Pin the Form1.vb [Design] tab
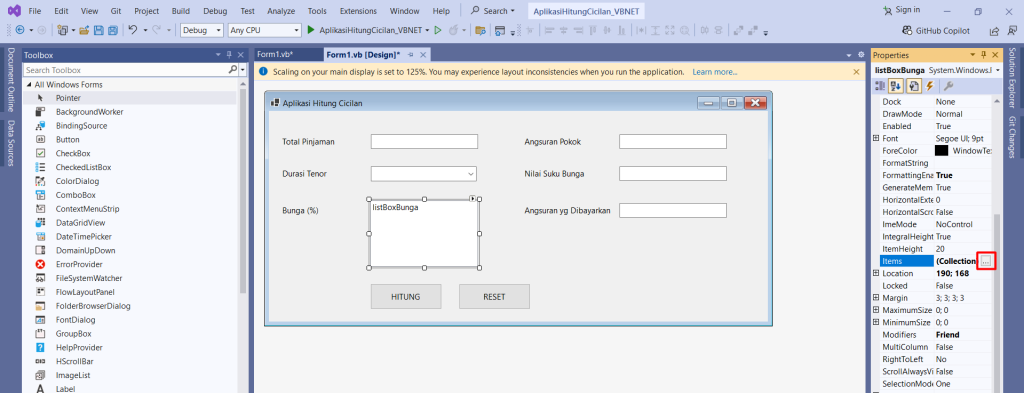 [411, 55]
